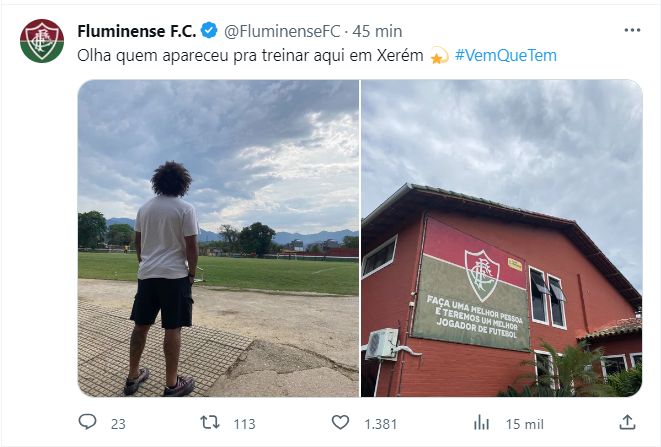Click the Fluminense F.C. display name

[137, 31]
